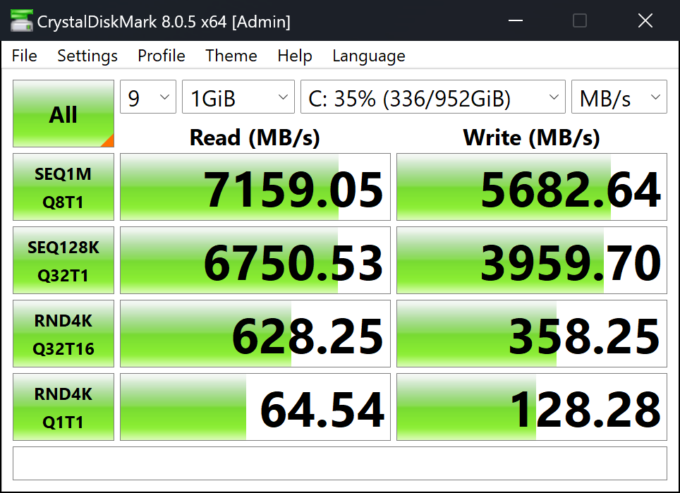Expand the unit dropdown showing MB/s
This screenshot has height=493, width=680.
(619, 97)
